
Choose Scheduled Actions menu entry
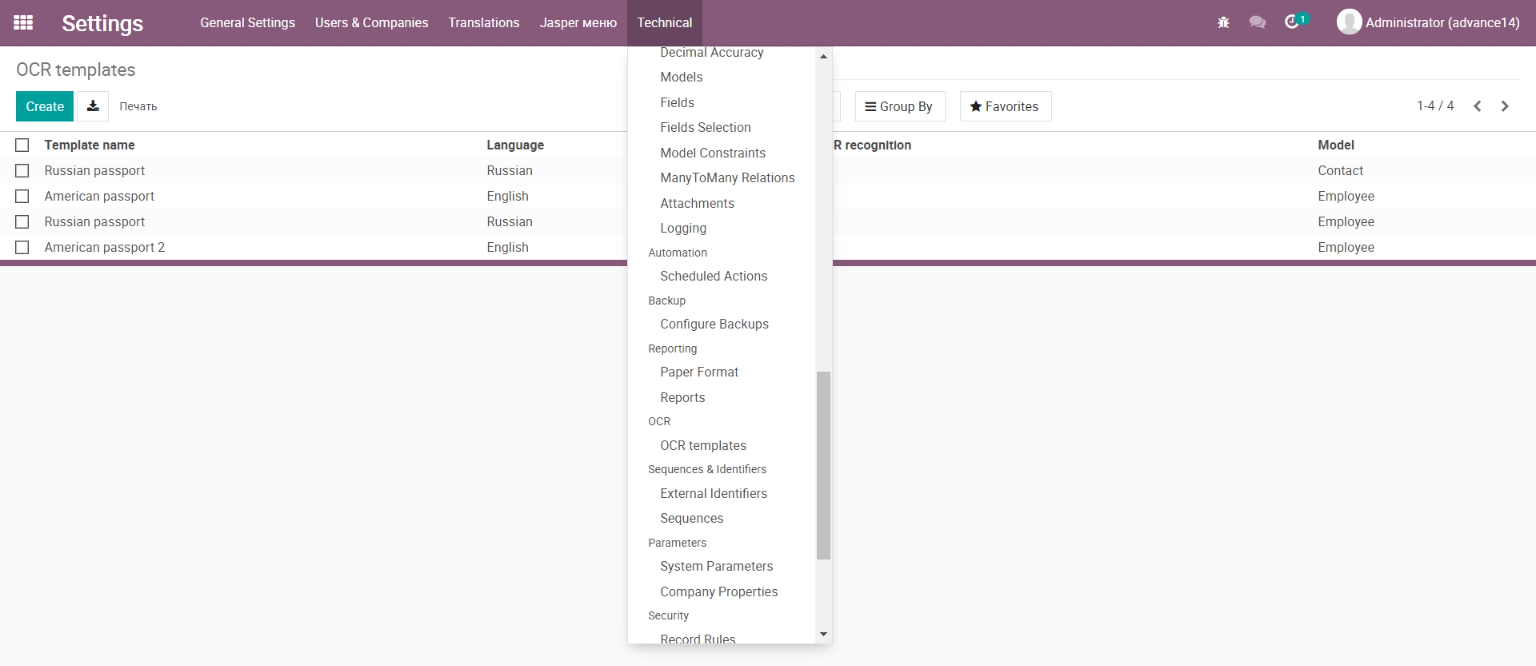click(x=714, y=276)
